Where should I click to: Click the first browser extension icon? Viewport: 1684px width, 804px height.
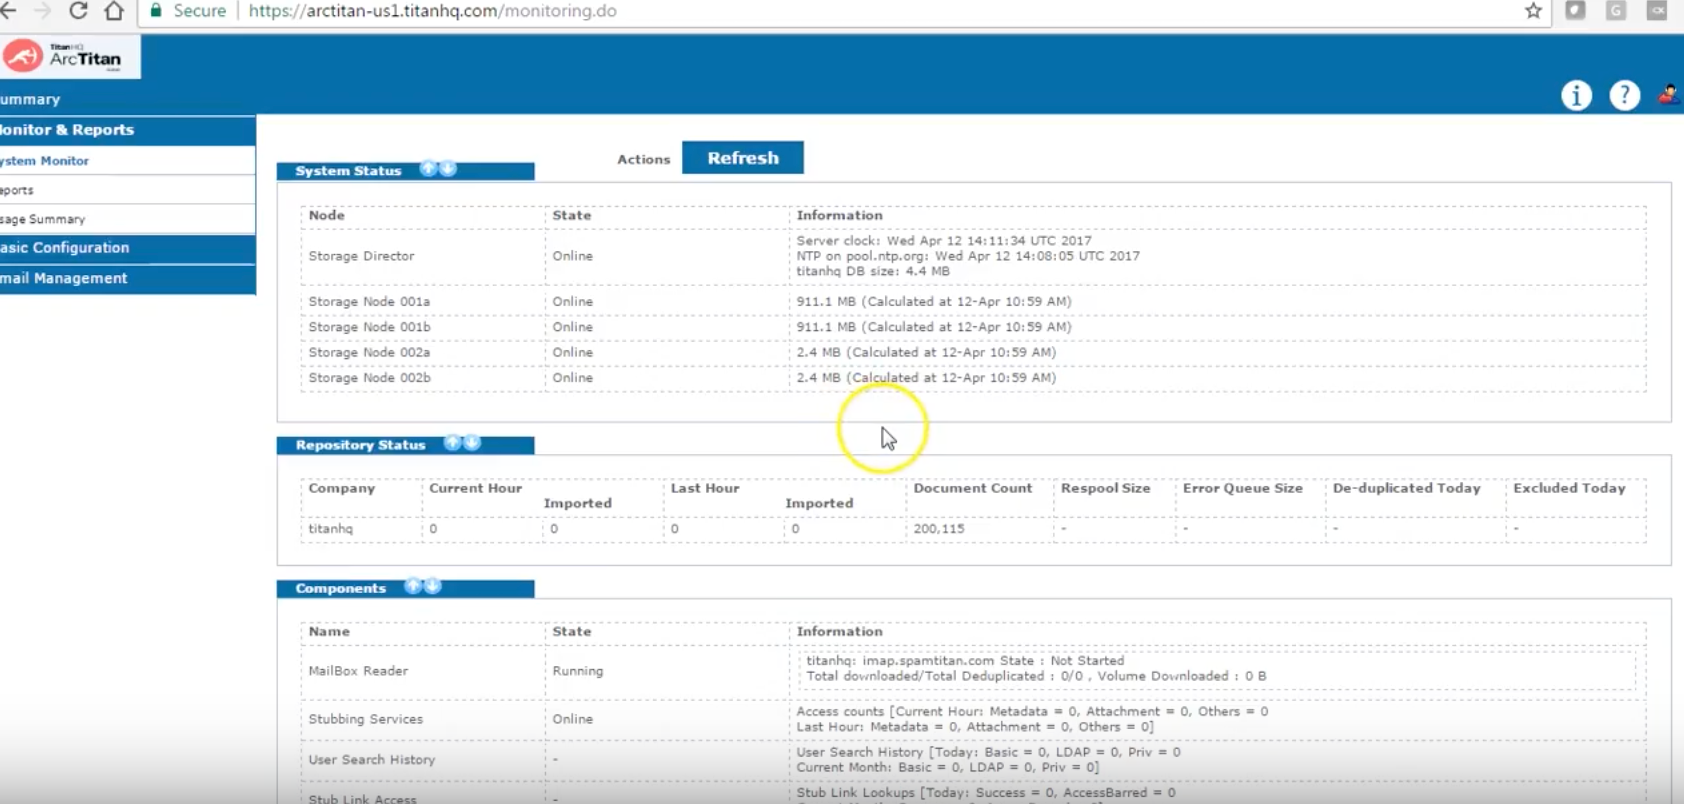(1575, 11)
